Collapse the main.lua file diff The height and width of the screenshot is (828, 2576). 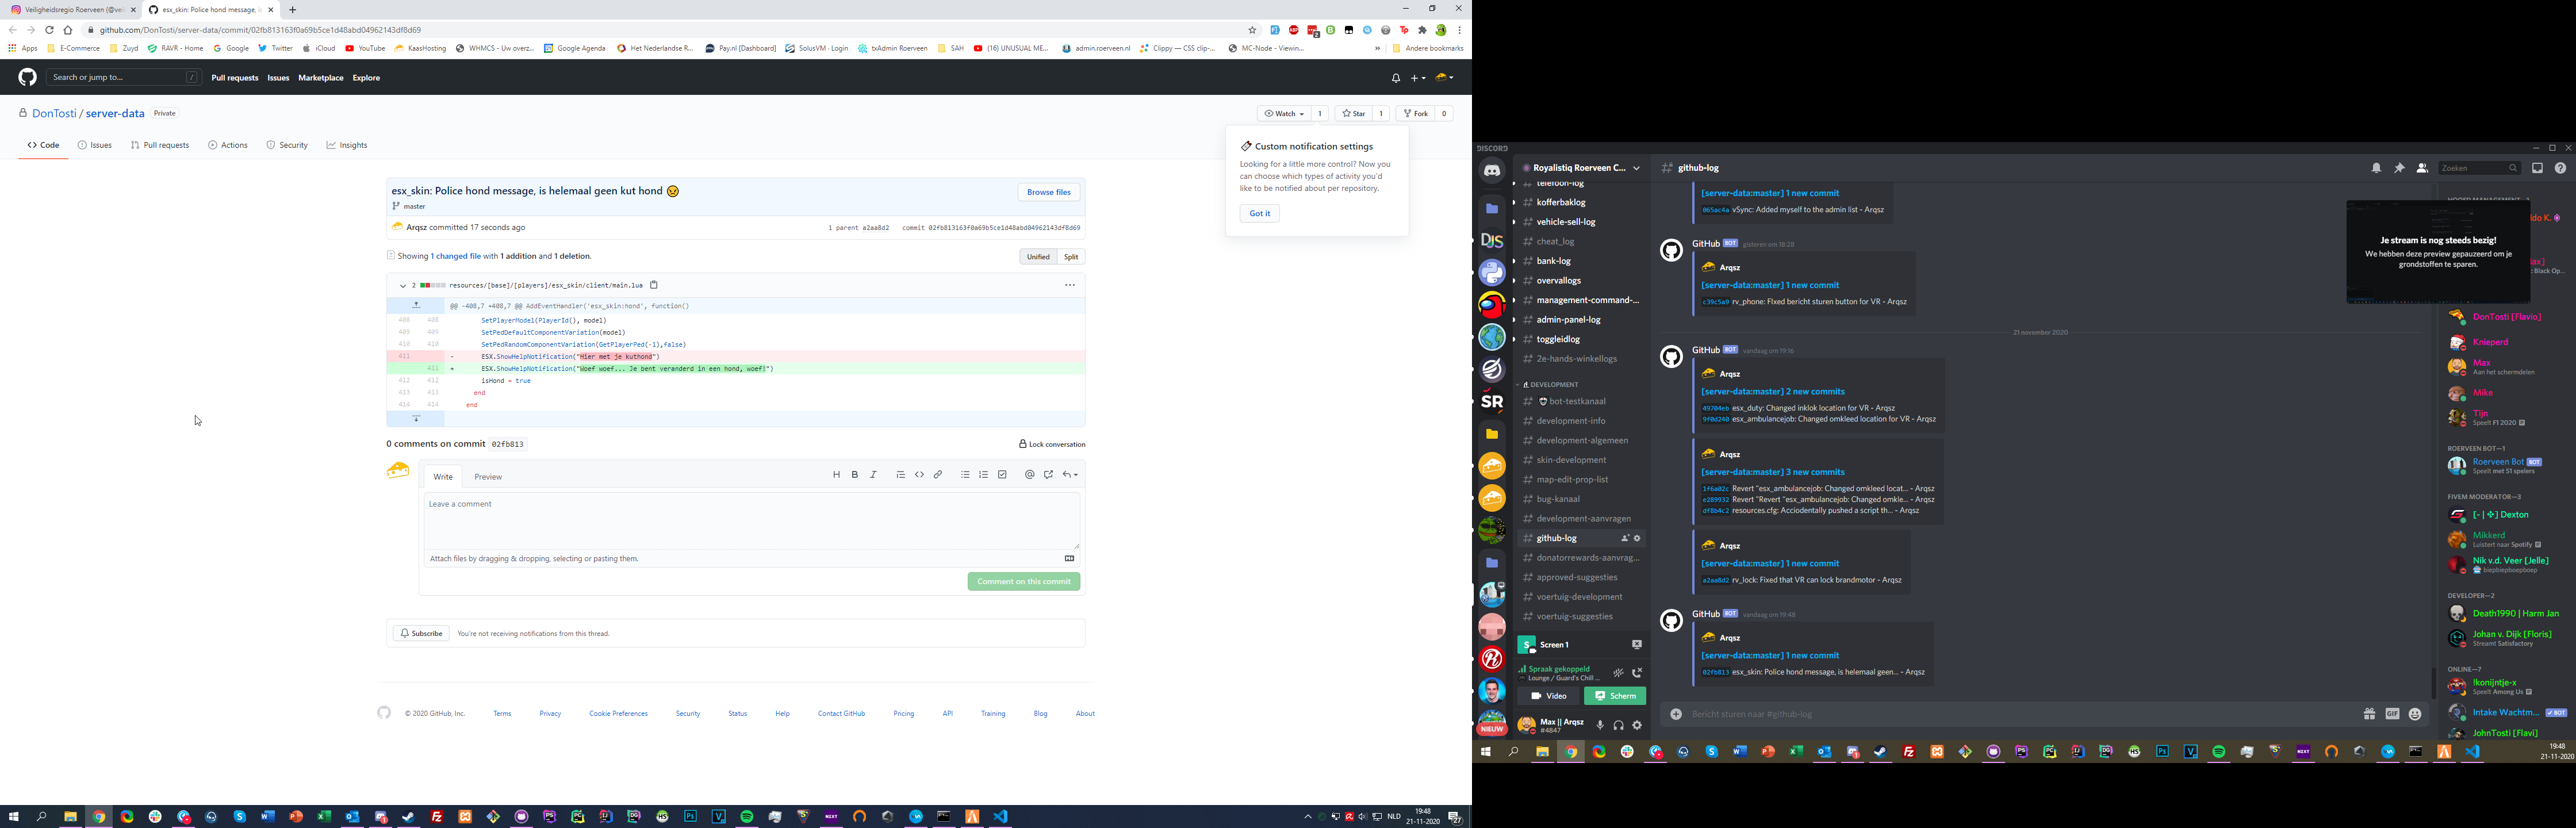pos(402,286)
